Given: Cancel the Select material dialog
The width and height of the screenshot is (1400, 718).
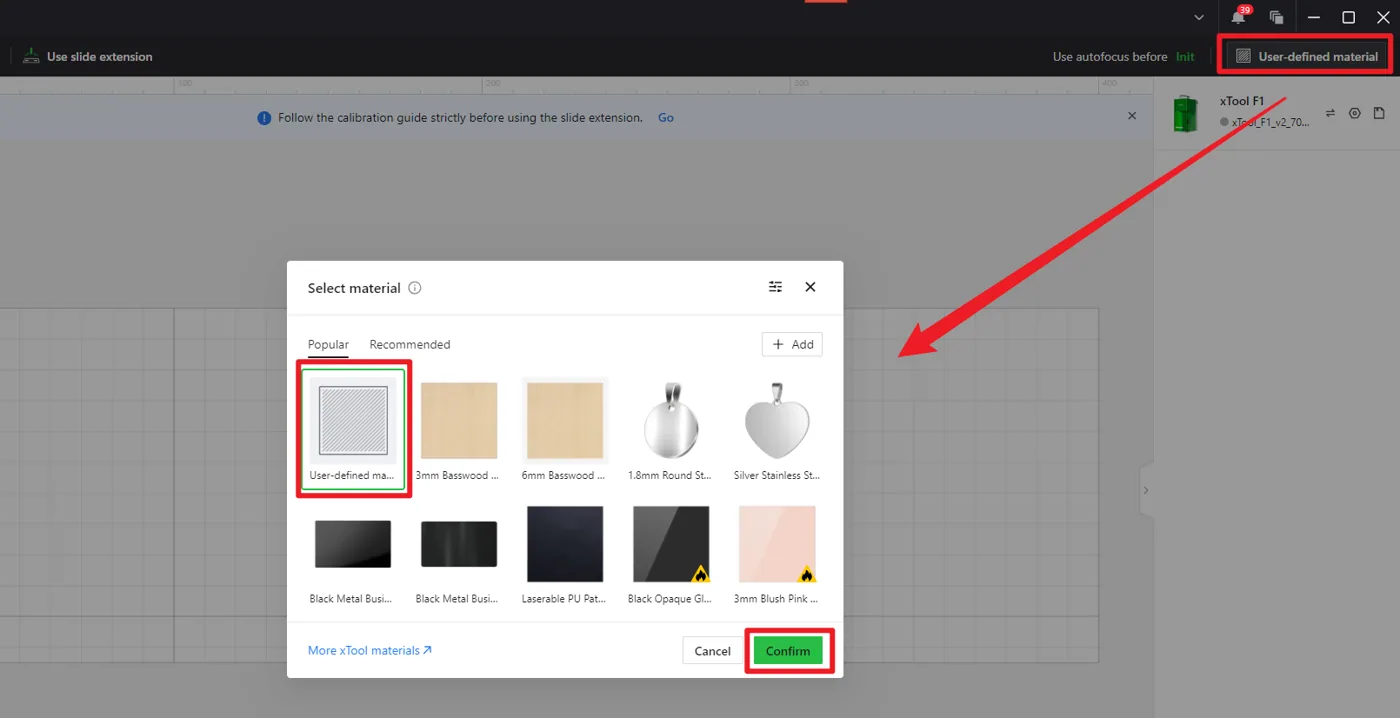Looking at the screenshot, I should [712, 651].
